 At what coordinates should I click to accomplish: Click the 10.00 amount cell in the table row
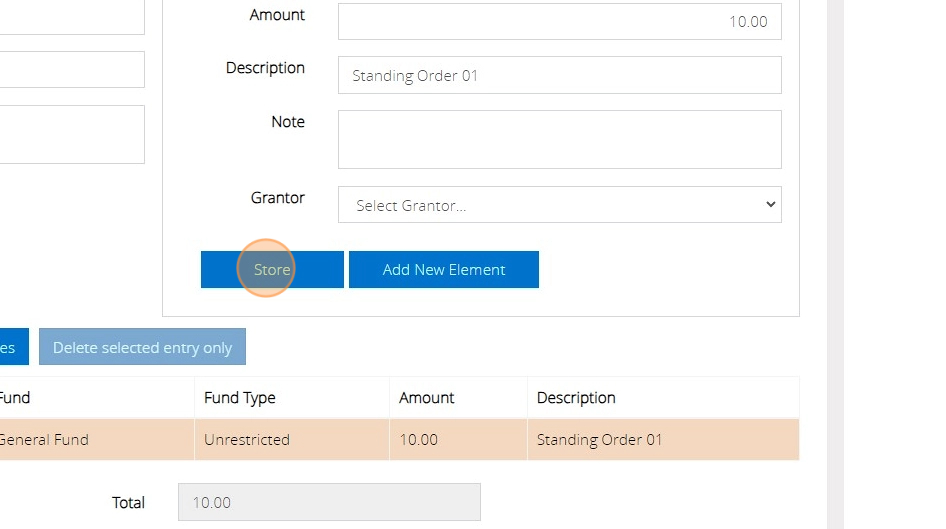coord(419,440)
